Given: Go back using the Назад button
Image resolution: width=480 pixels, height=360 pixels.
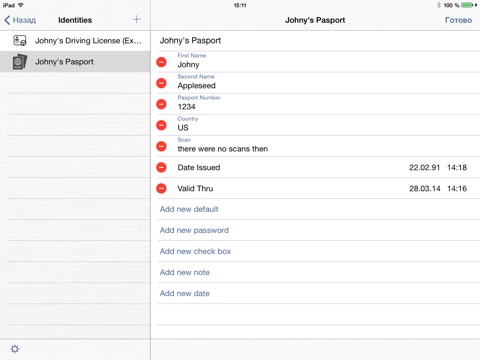Looking at the screenshot, I should click(x=20, y=20).
